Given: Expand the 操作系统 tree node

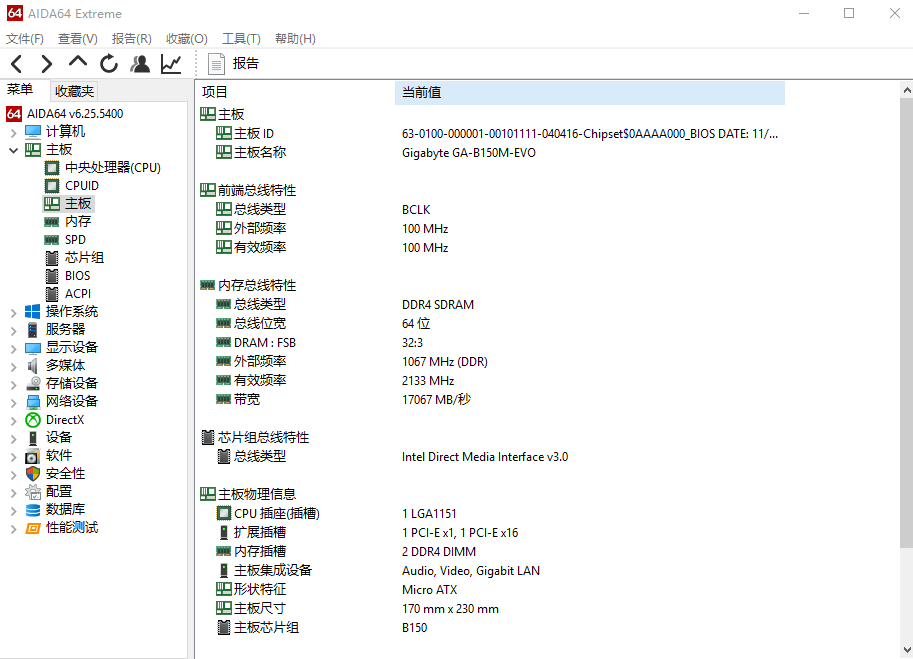Looking at the screenshot, I should pos(13,313).
